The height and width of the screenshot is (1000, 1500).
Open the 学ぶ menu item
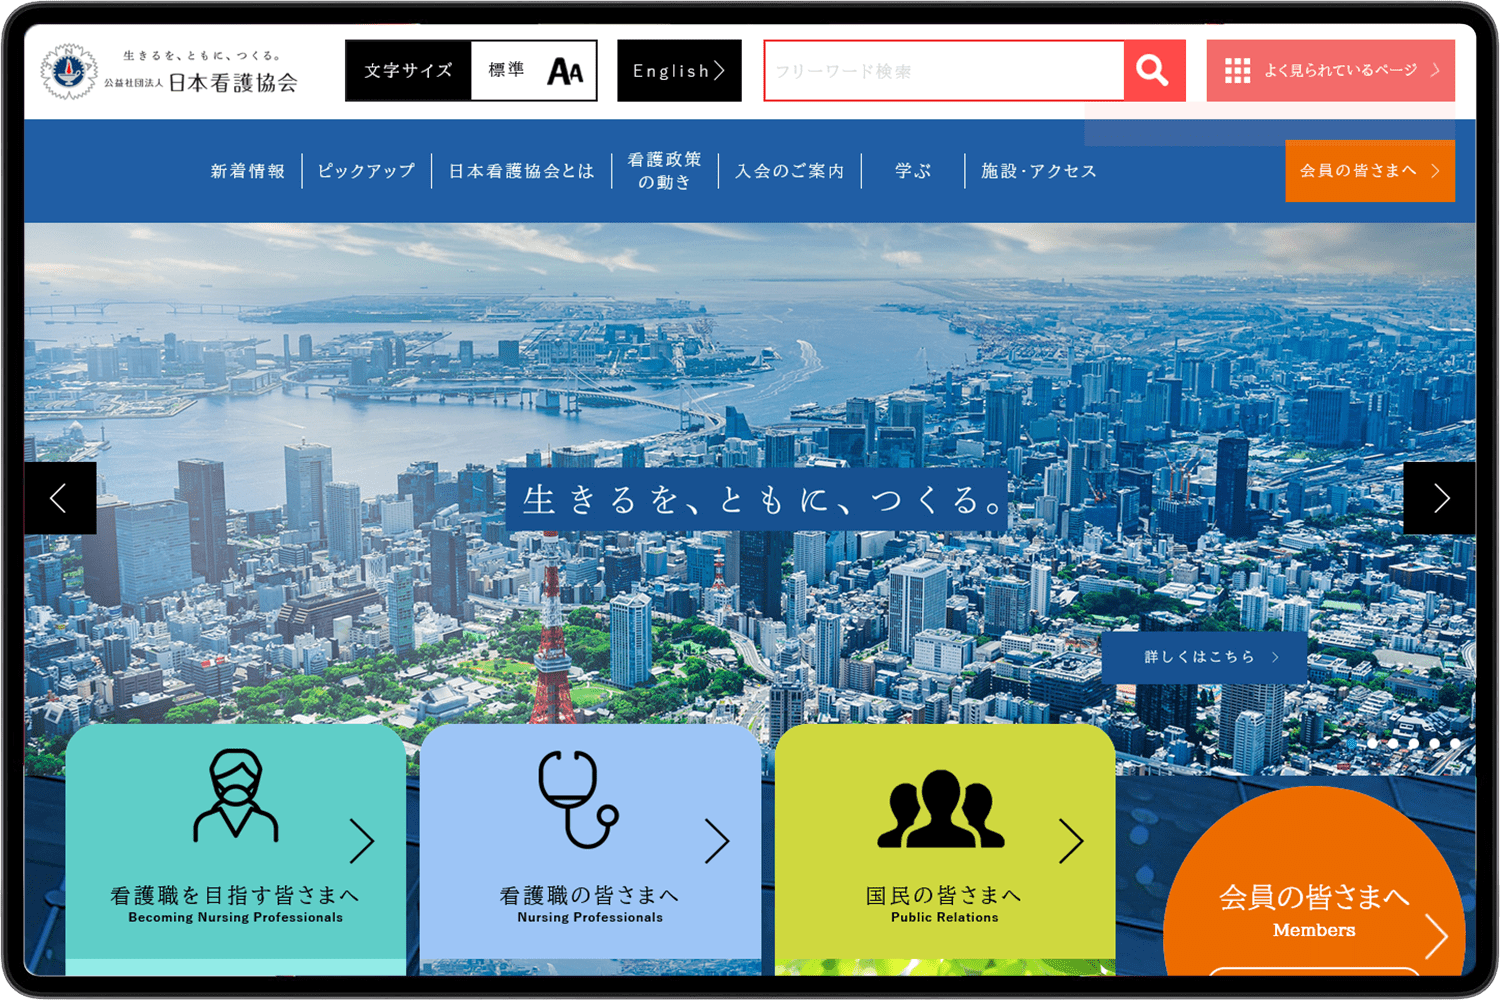tap(913, 171)
